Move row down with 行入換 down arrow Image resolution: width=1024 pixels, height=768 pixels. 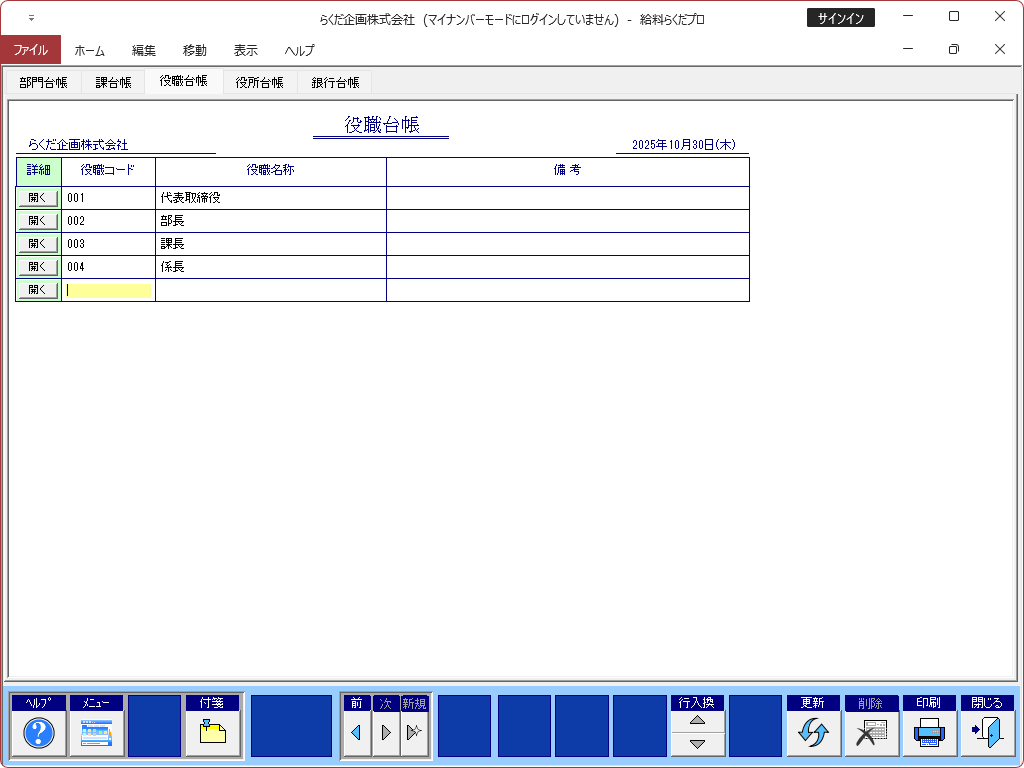[698, 744]
